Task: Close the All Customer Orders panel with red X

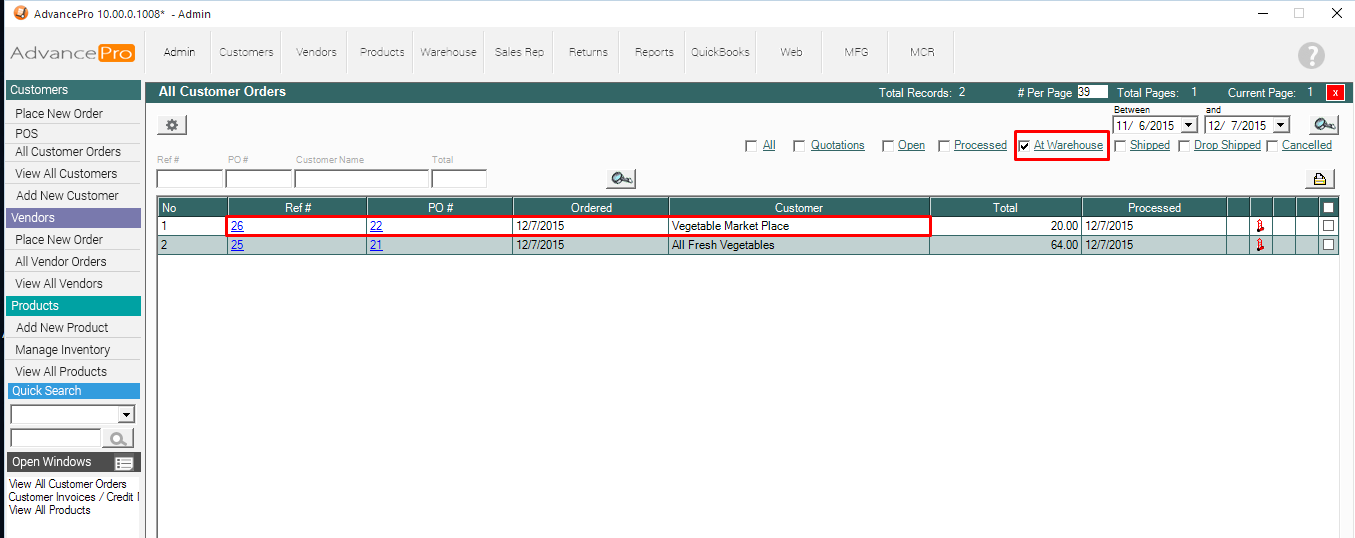Action: (1335, 93)
